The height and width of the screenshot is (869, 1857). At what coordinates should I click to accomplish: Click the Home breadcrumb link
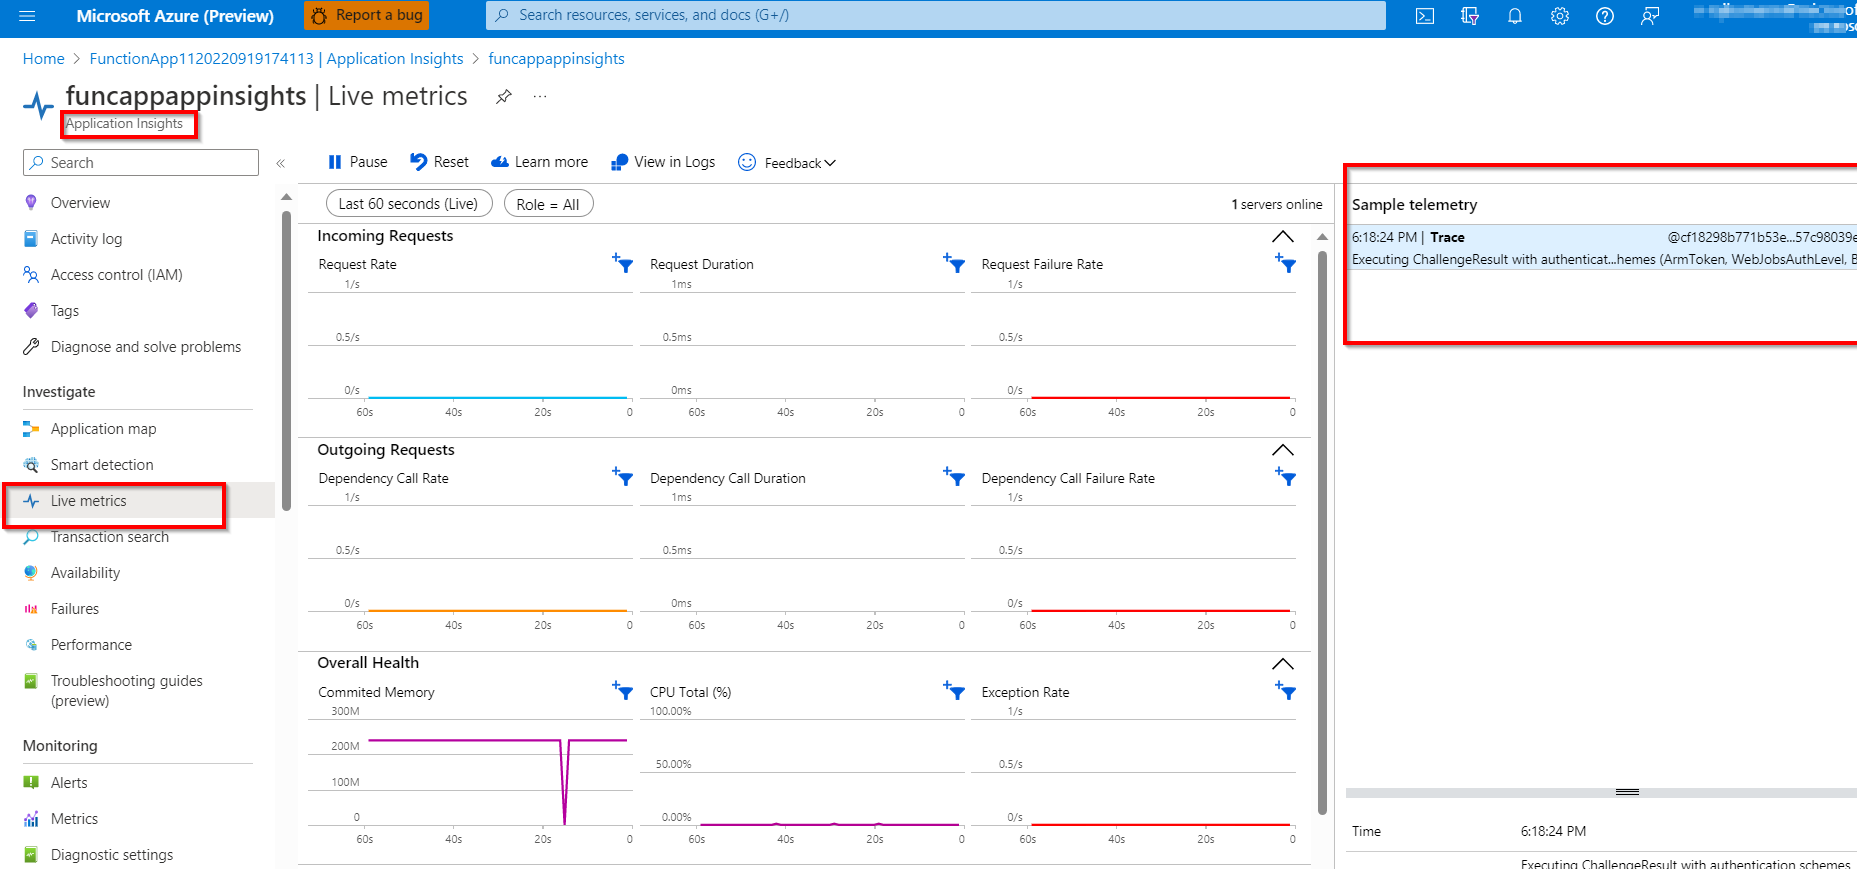(44, 59)
